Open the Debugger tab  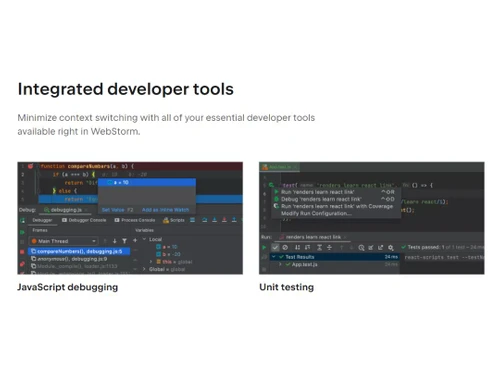click(x=42, y=220)
